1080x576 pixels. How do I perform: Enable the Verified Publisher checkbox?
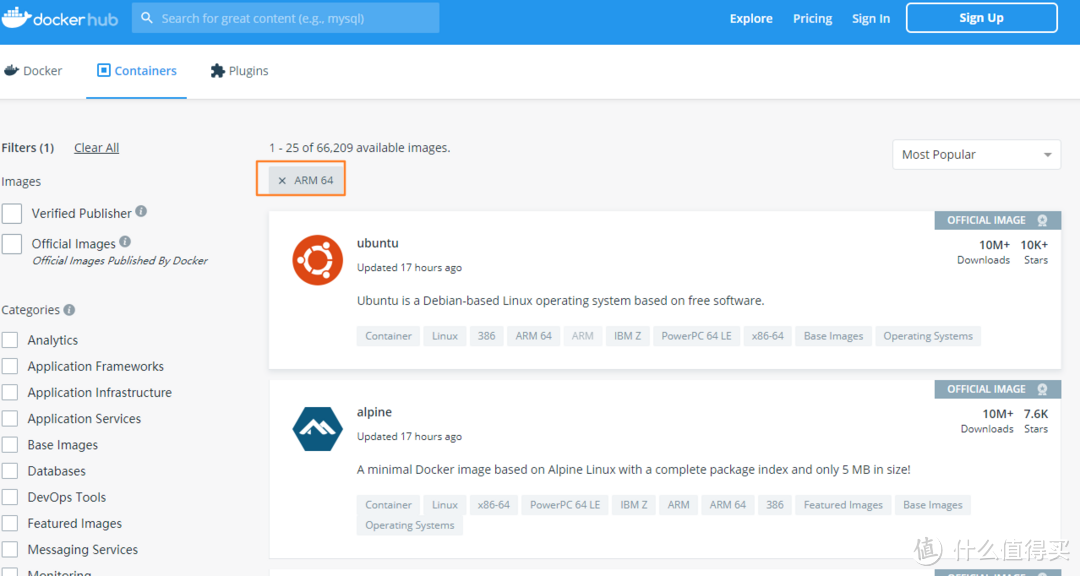click(x=12, y=214)
